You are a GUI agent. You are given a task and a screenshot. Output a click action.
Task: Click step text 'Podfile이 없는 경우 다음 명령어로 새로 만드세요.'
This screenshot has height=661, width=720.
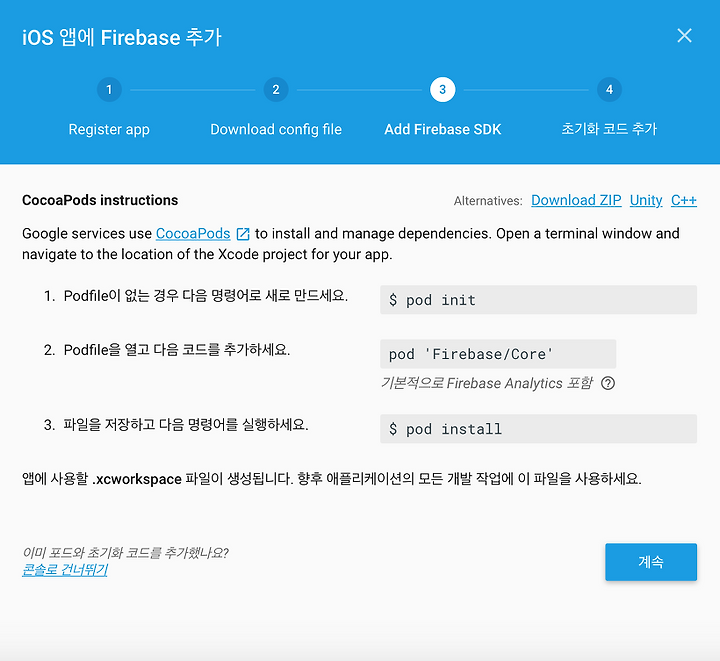(x=206, y=296)
